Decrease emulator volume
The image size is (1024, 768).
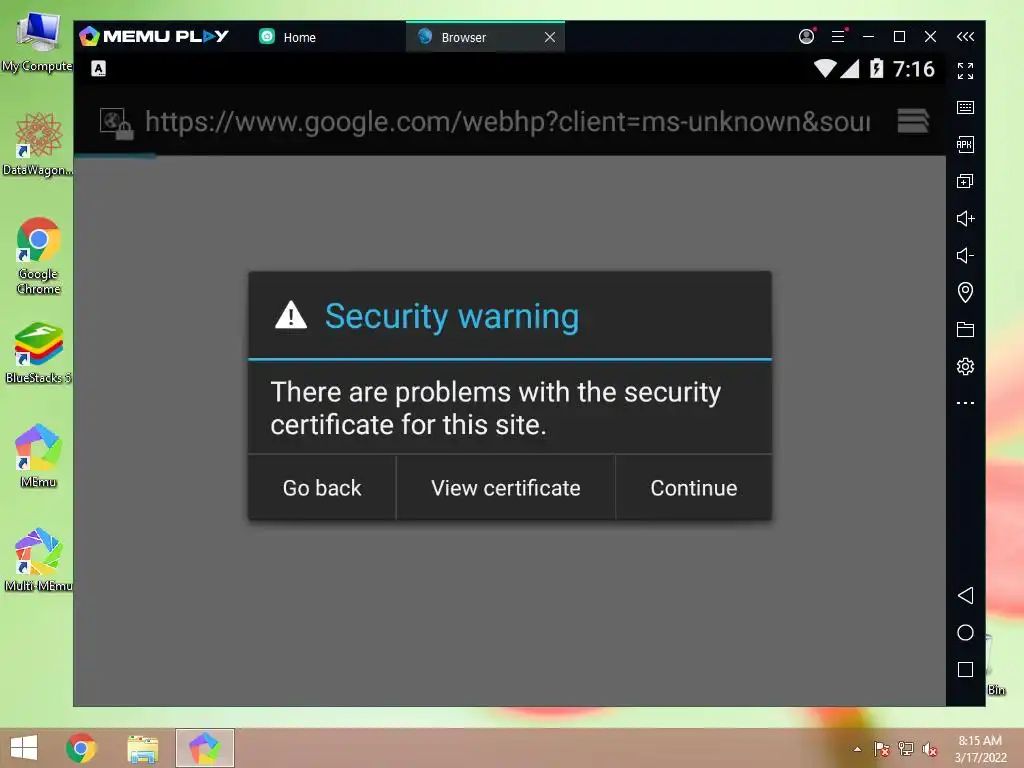click(965, 255)
